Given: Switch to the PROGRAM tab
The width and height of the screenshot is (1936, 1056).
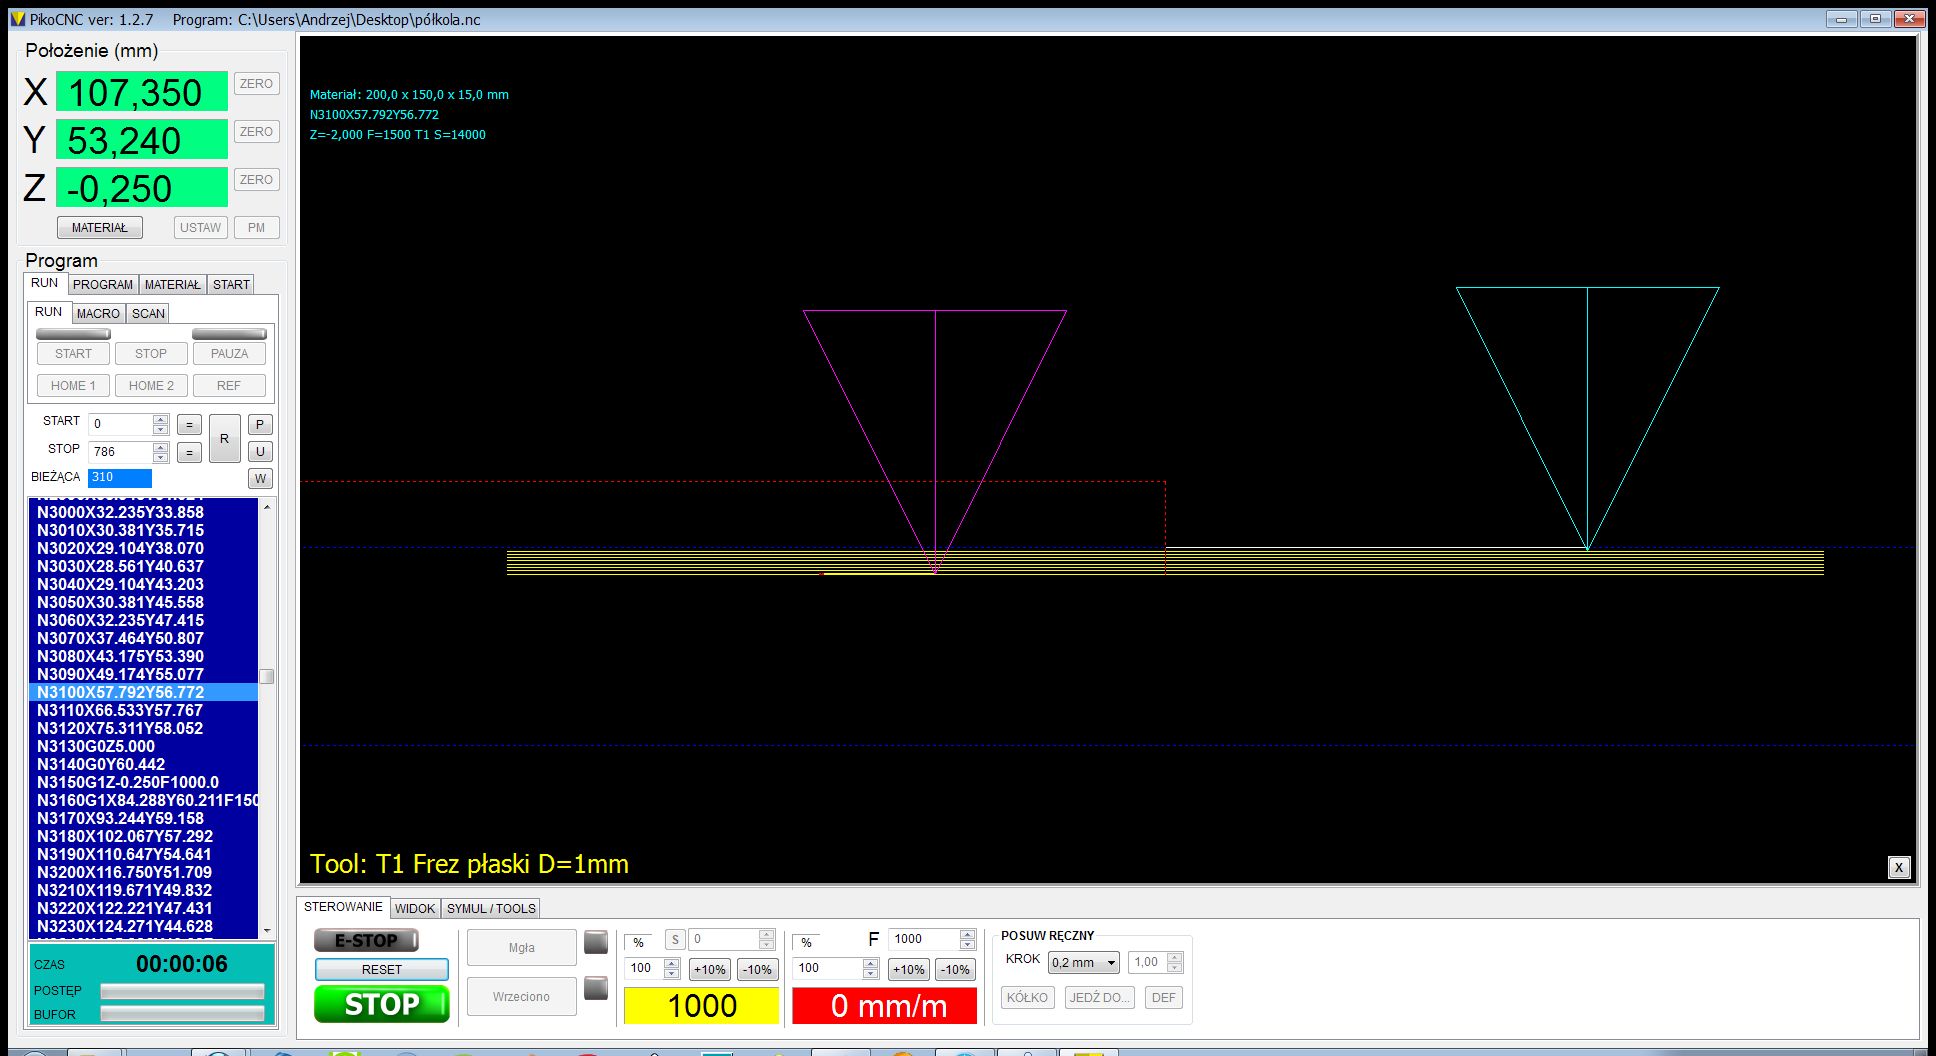Looking at the screenshot, I should pyautogui.click(x=103, y=285).
